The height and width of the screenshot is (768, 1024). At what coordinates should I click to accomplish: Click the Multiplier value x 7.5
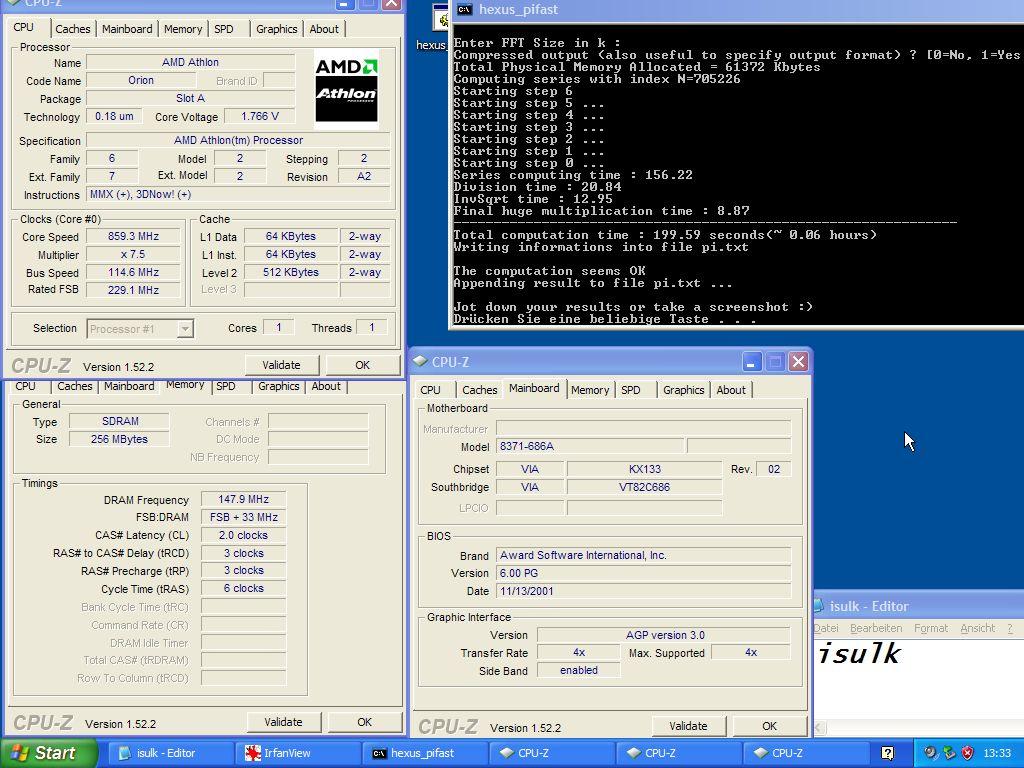click(x=133, y=255)
